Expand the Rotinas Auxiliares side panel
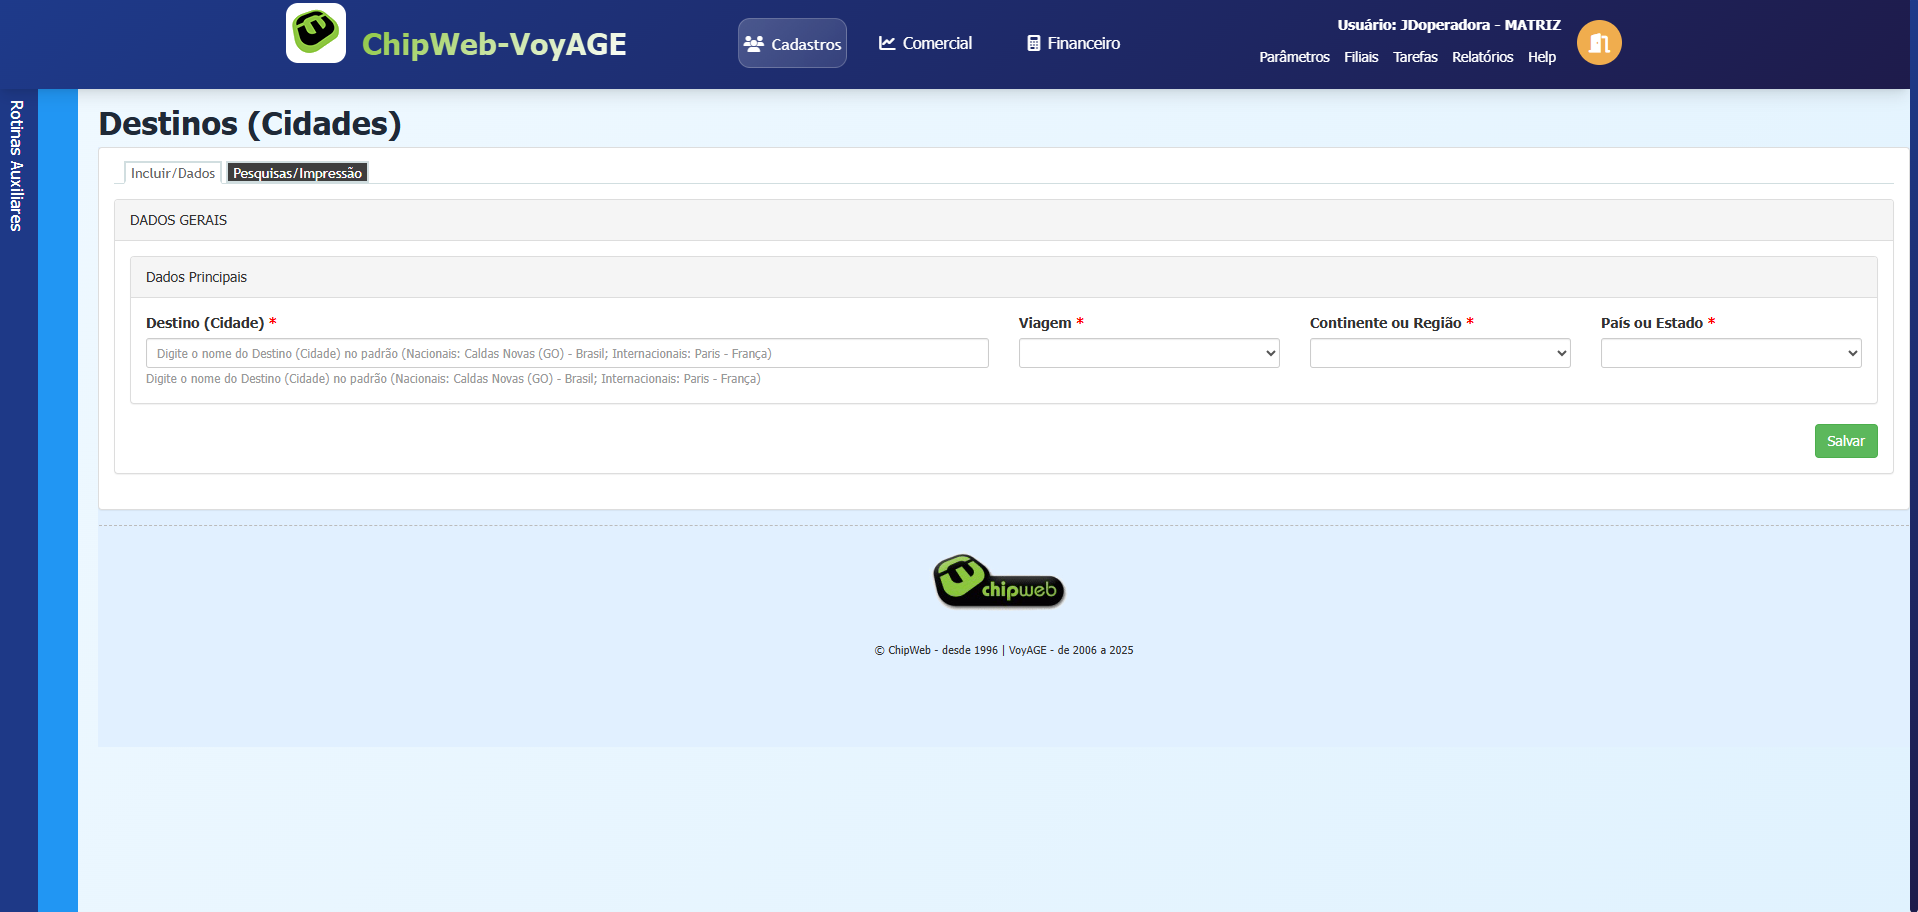Image resolution: width=1918 pixels, height=912 pixels. [x=17, y=166]
